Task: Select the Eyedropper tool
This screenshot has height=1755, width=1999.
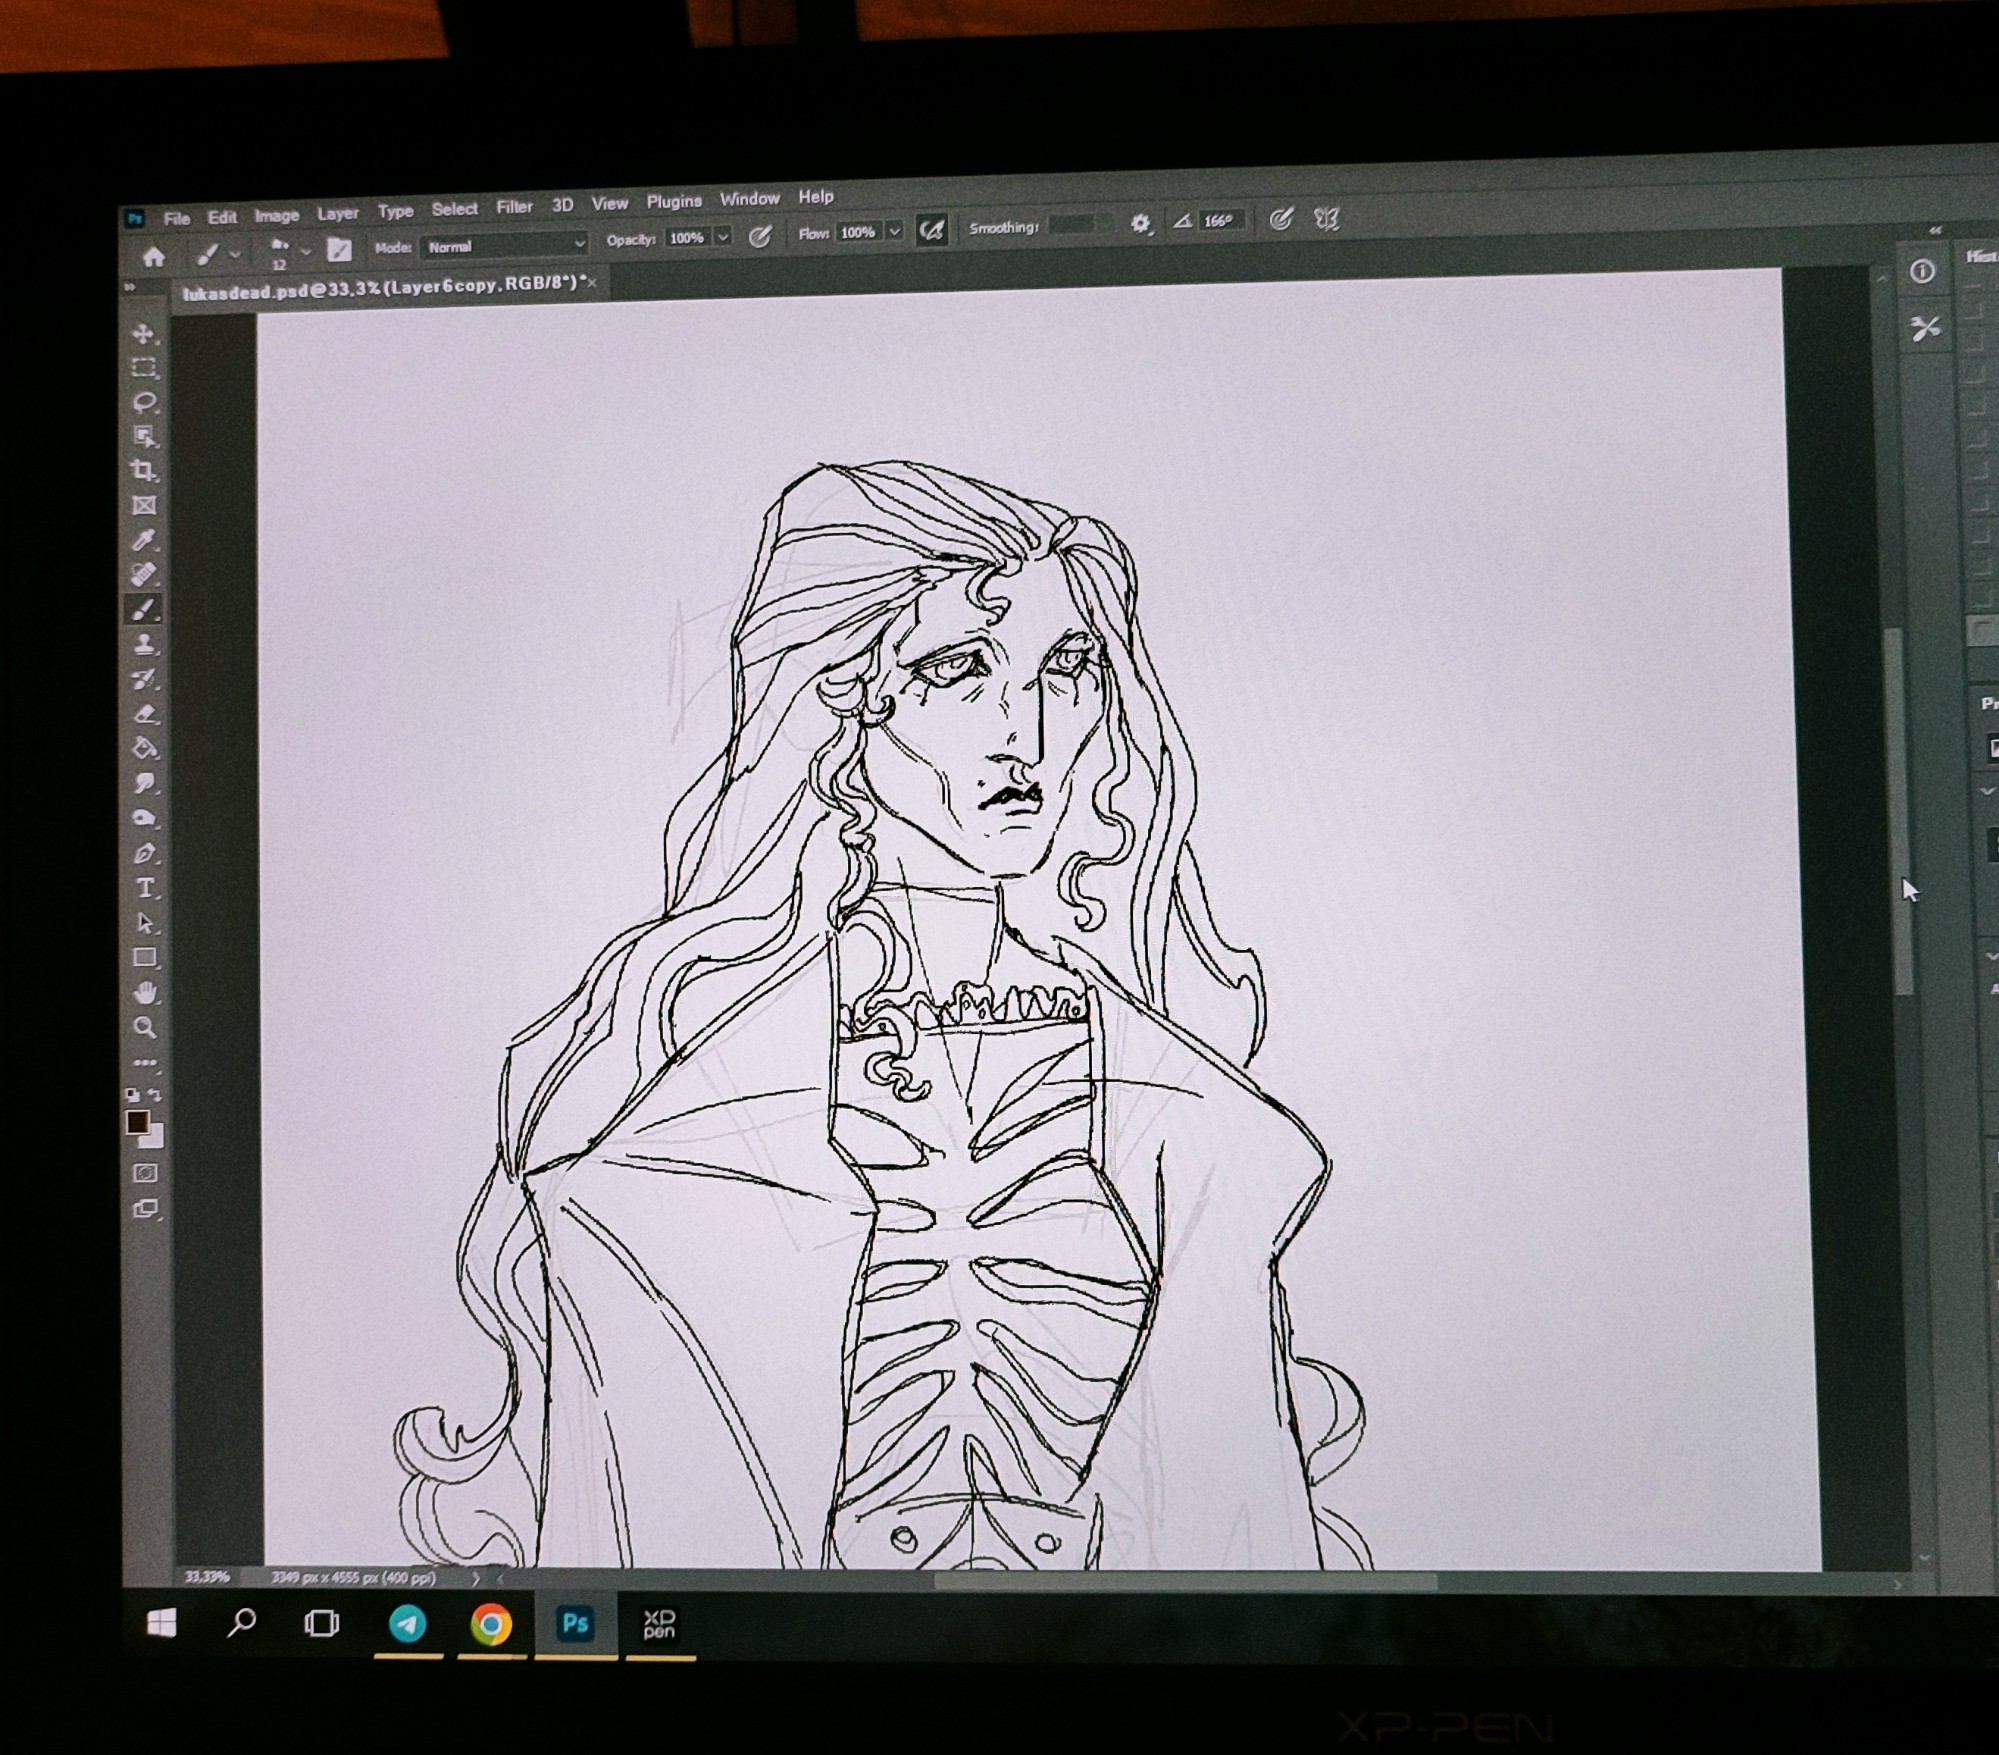Action: point(144,541)
